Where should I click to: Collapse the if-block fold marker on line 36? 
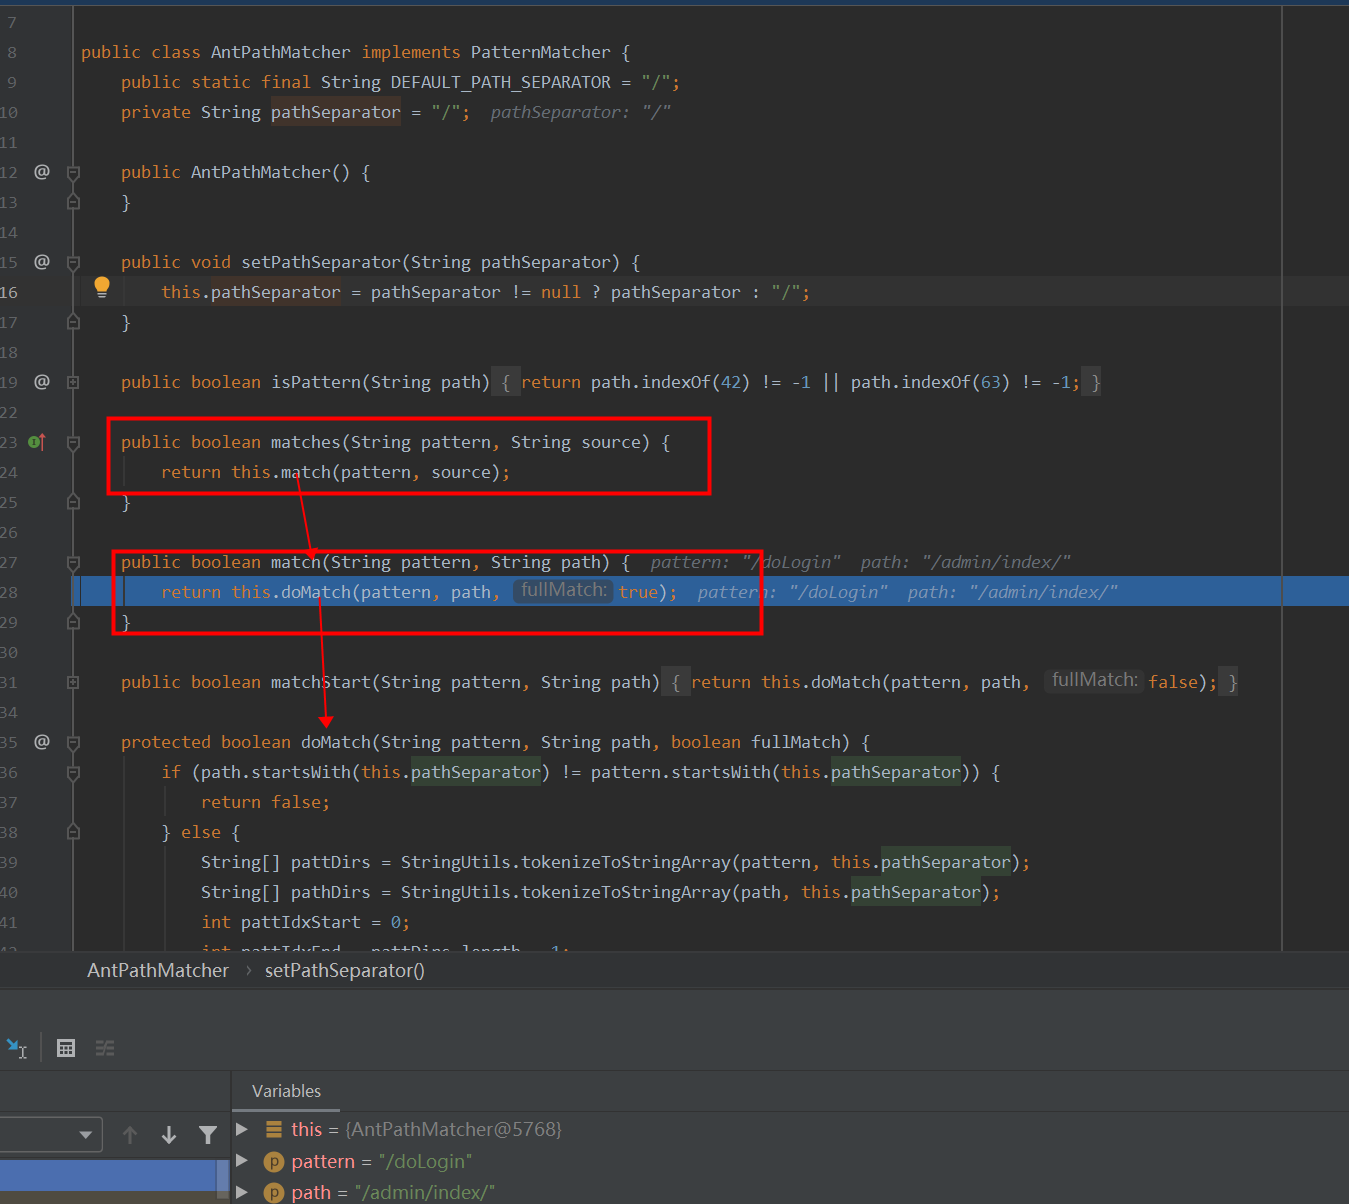click(x=73, y=773)
